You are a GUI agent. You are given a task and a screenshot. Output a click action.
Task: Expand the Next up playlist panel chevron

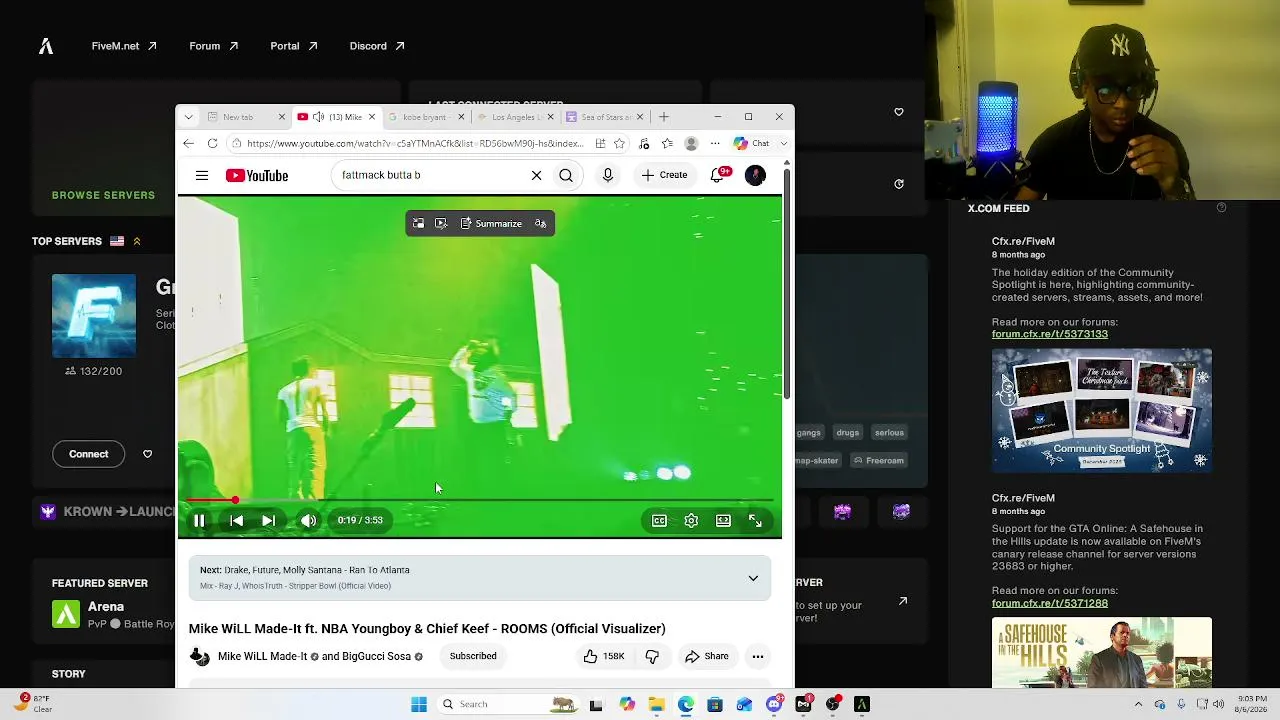coord(753,578)
